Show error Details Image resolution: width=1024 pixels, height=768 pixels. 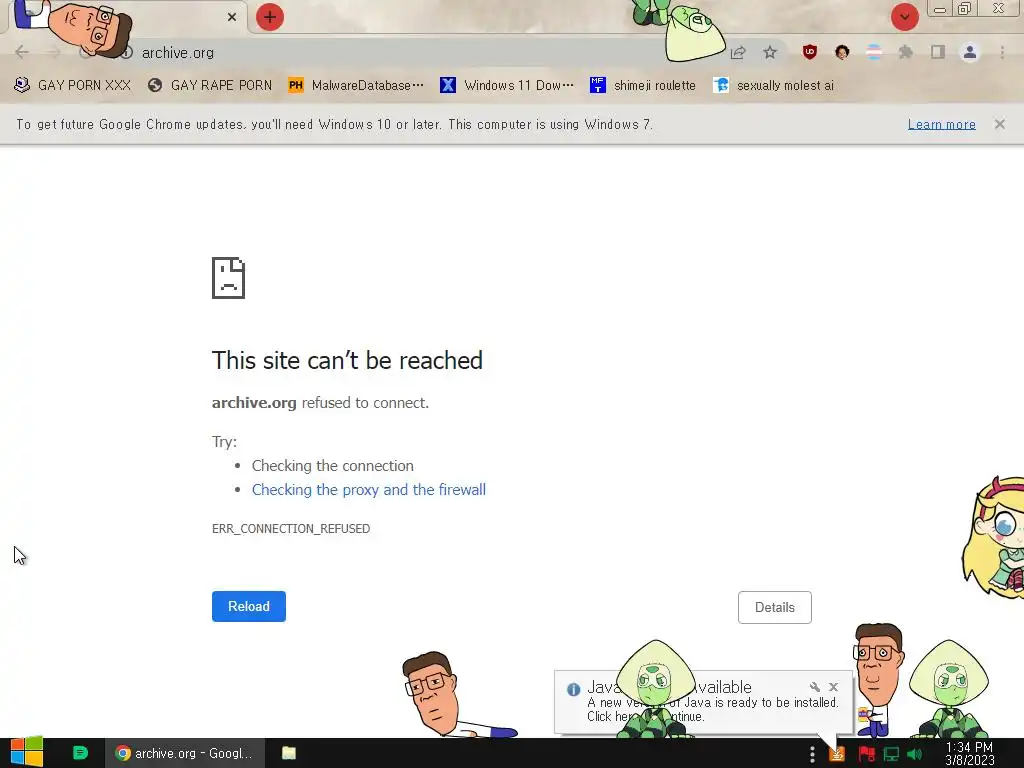click(x=775, y=607)
